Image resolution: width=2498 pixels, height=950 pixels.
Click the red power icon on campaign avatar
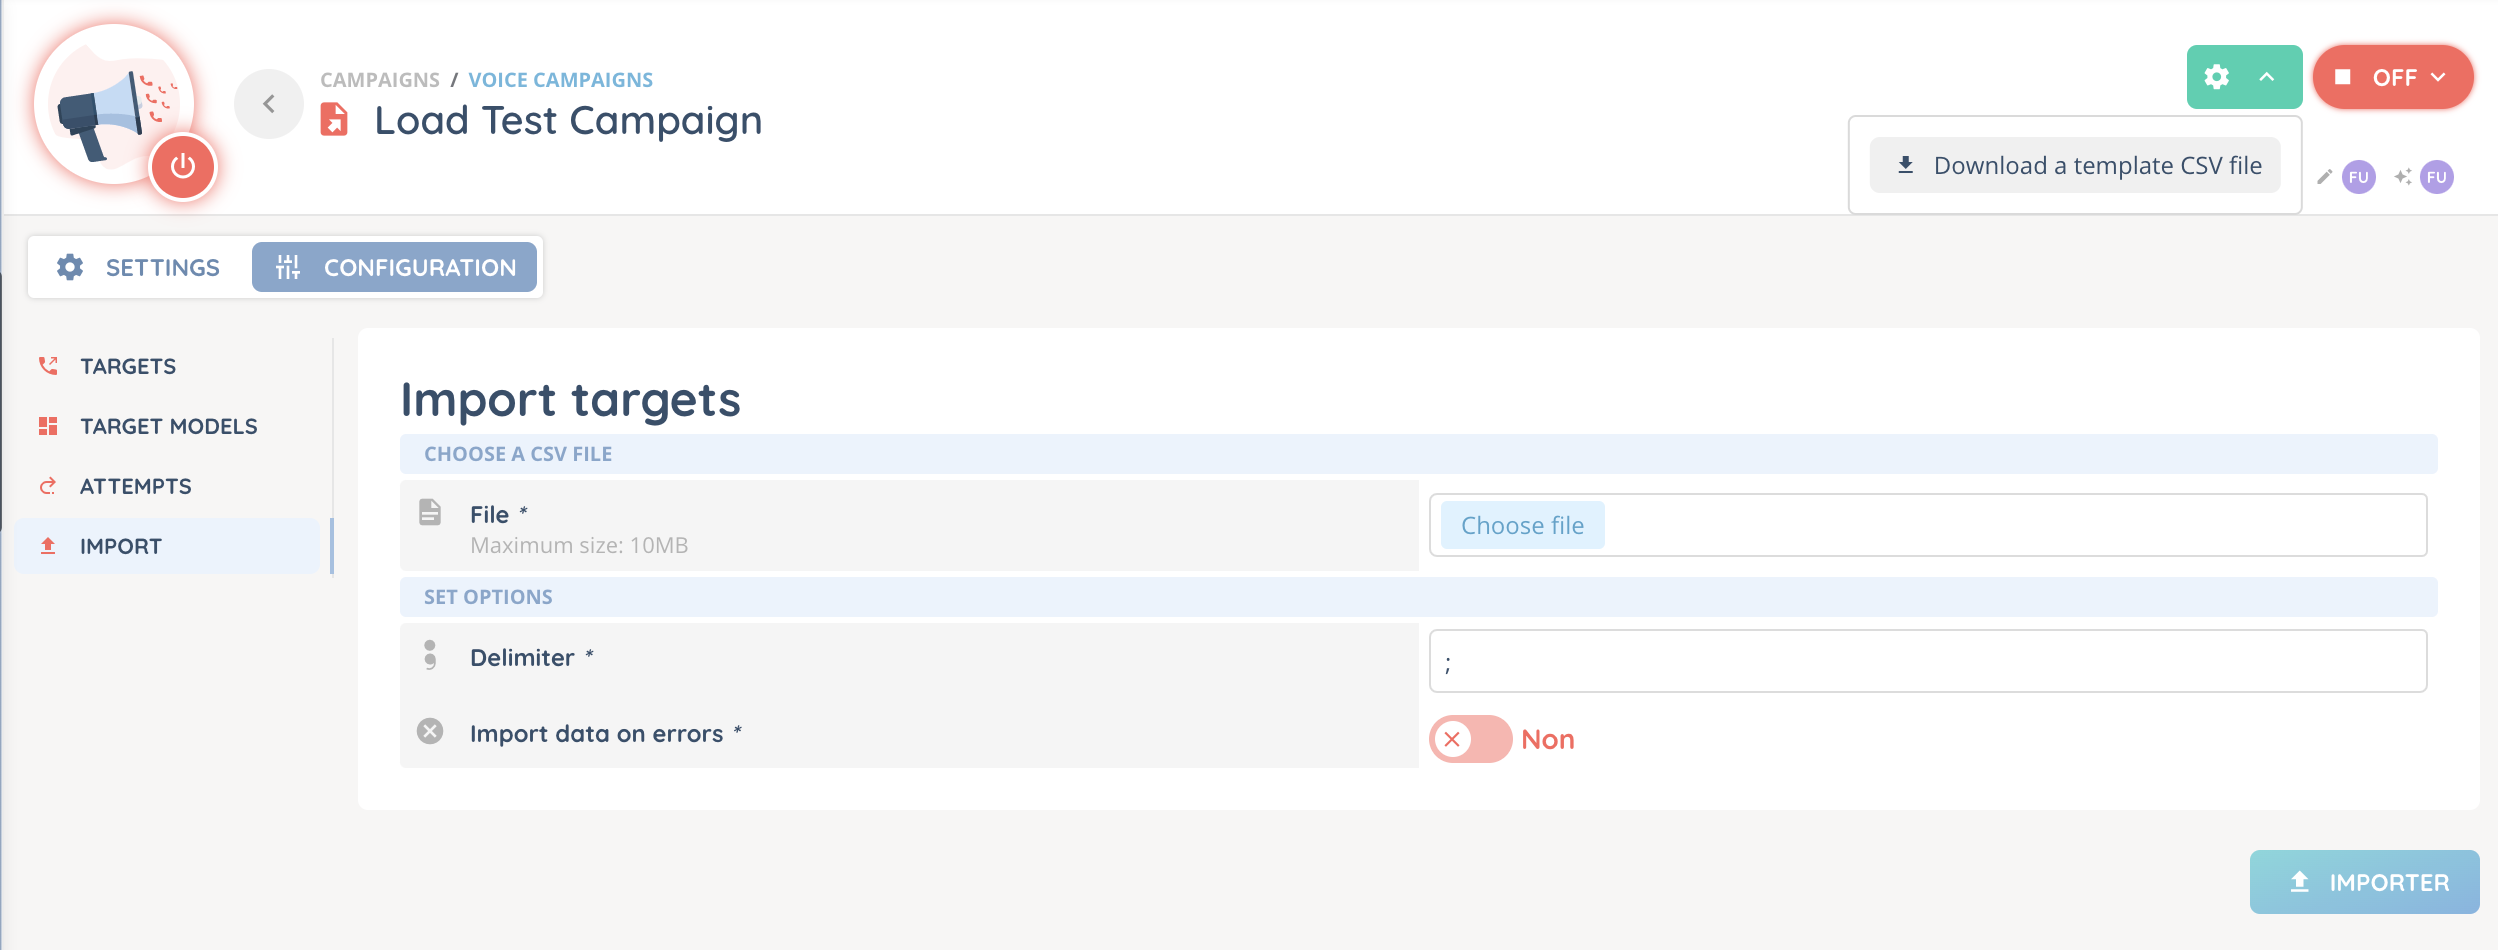click(x=182, y=166)
